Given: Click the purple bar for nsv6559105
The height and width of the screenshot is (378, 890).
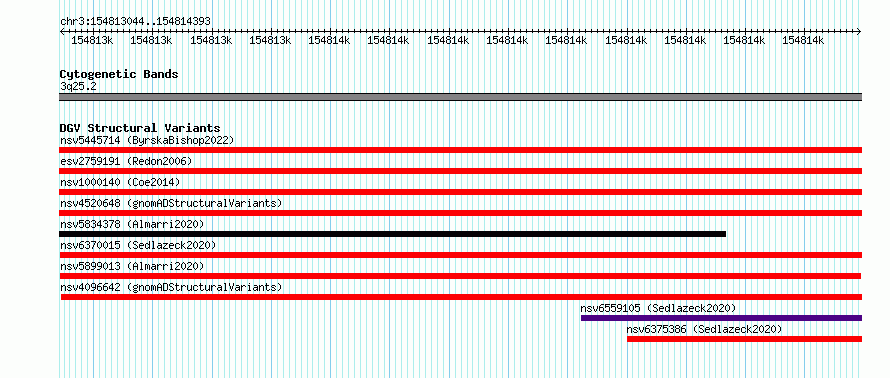Looking at the screenshot, I should pyautogui.click(x=721, y=318).
